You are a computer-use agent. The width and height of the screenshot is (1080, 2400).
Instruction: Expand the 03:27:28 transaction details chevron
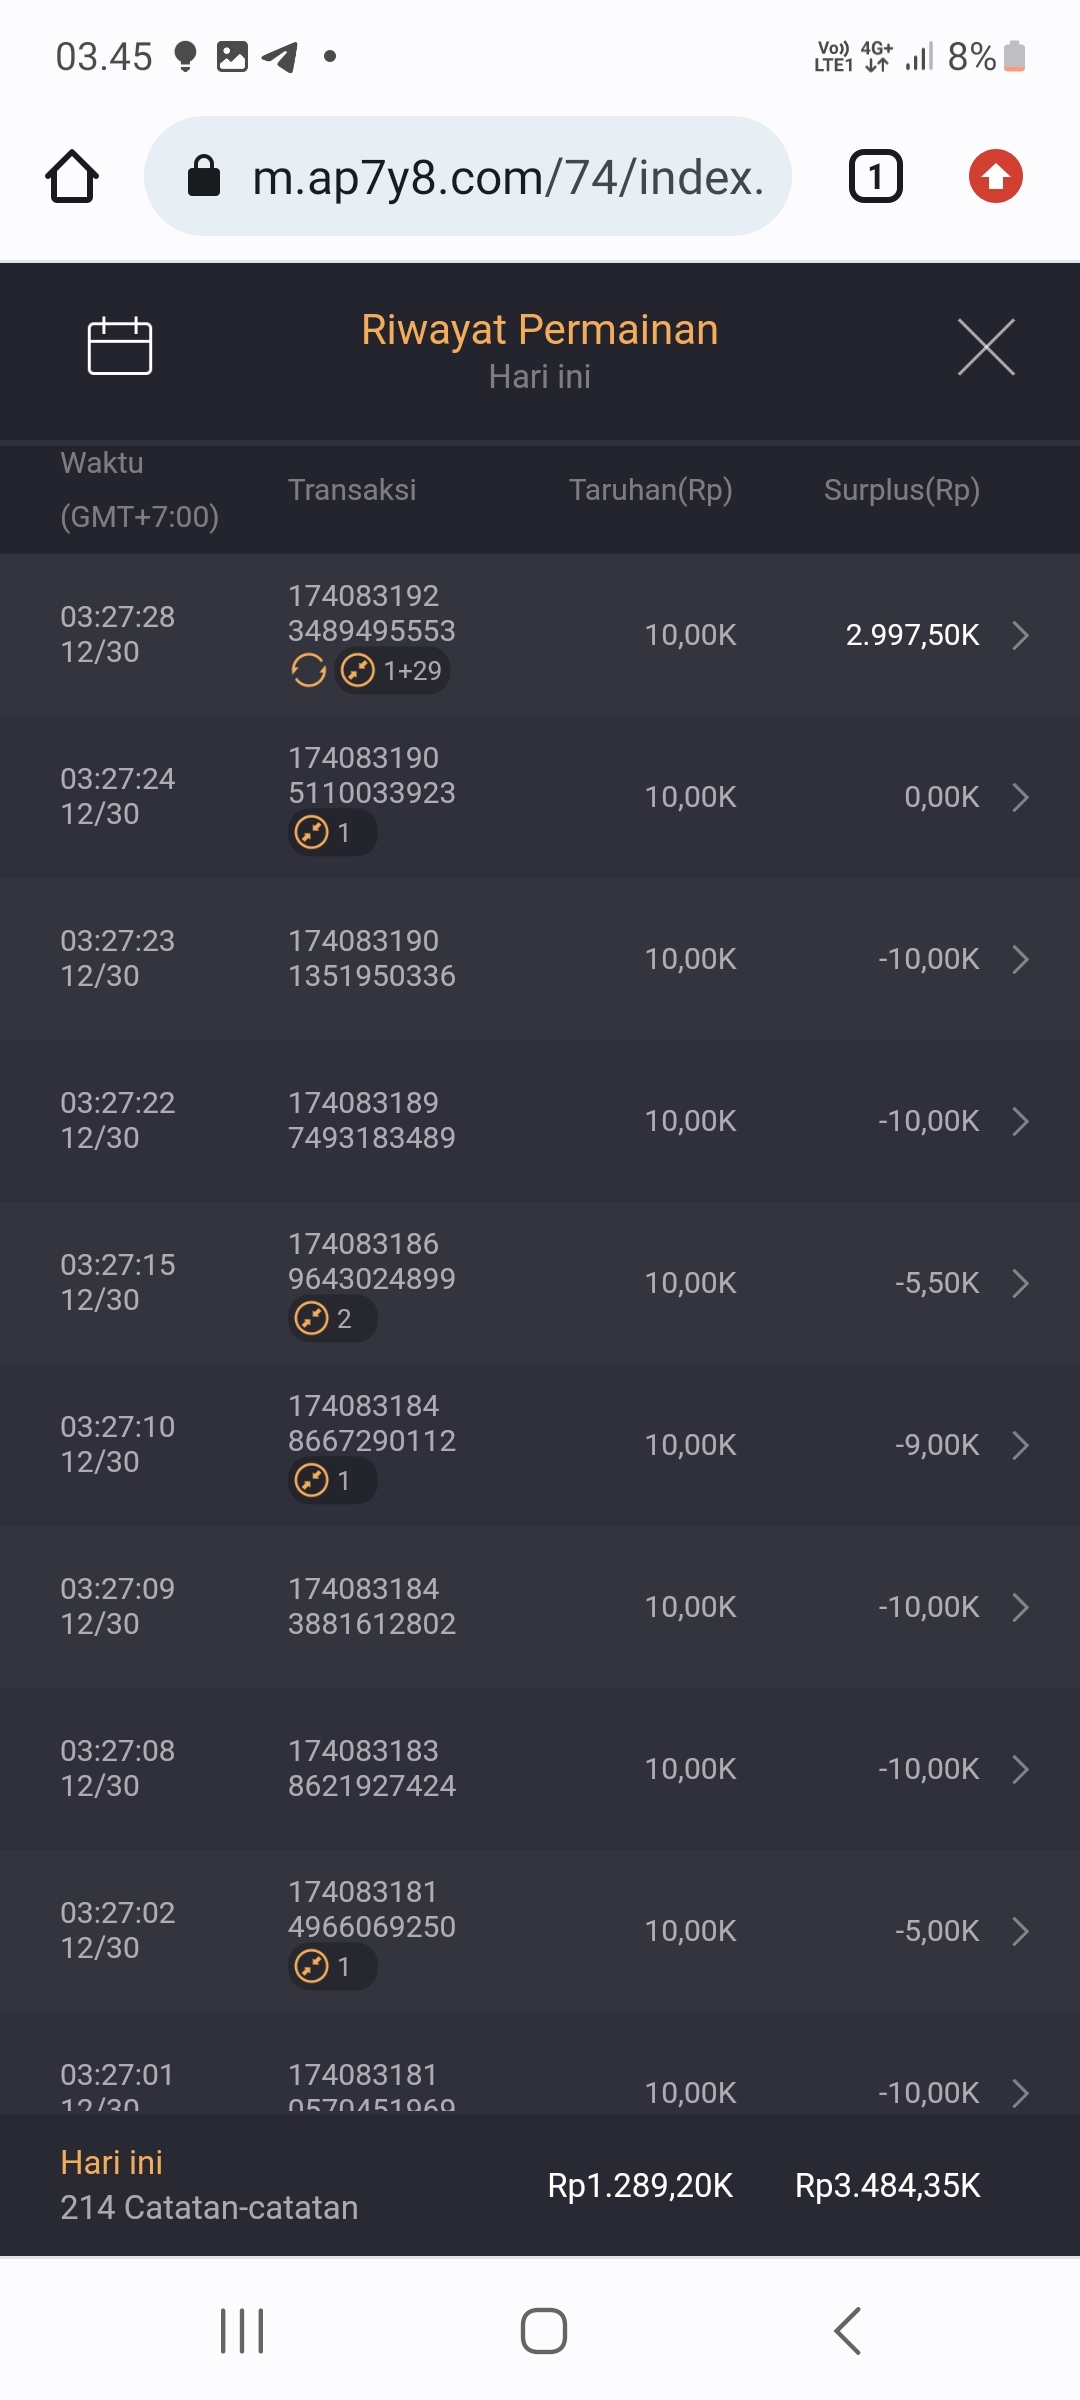[x=1020, y=635]
